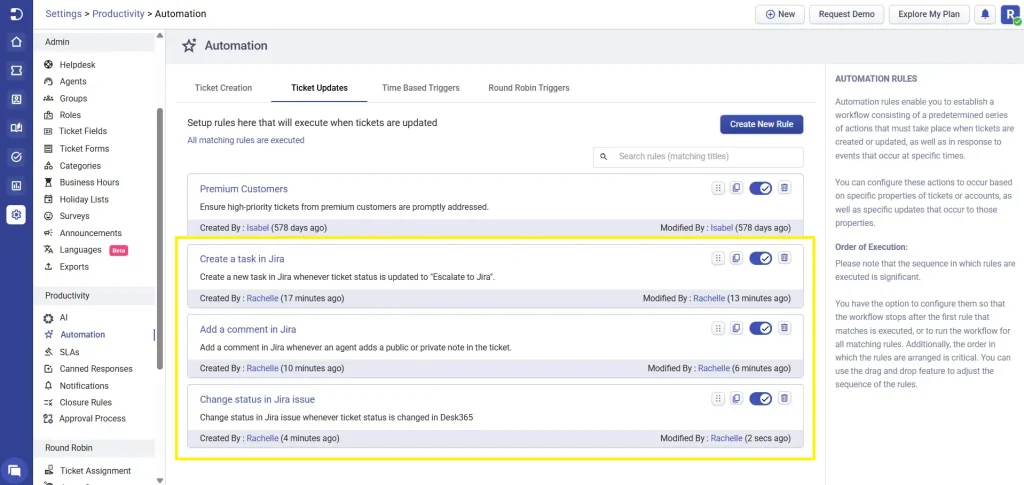Viewport: 1024px width, 485px height.
Task: Click the sidebar vertical scrollbar thumb
Action: [159, 239]
